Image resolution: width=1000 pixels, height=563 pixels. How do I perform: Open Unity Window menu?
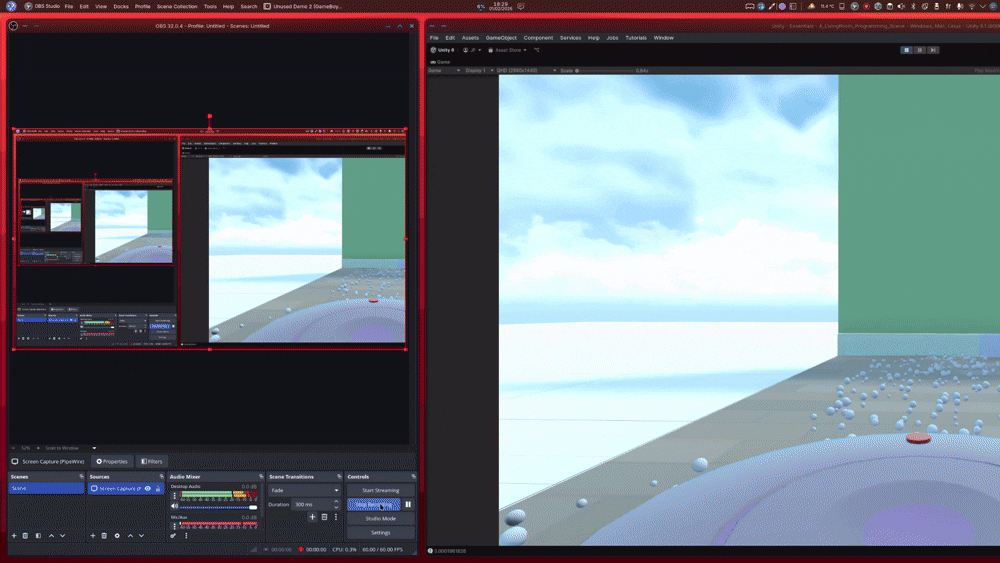coord(663,38)
